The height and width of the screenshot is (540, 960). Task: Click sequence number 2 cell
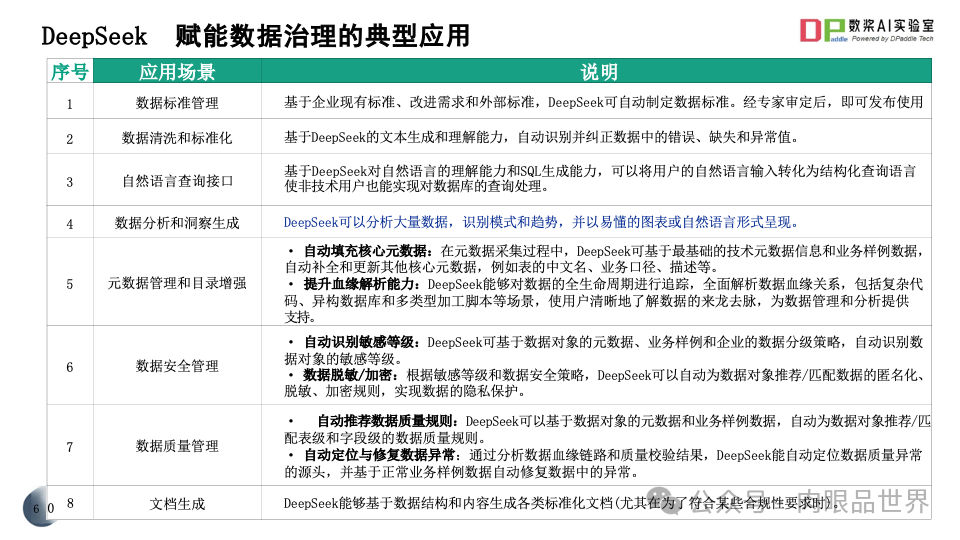(70, 138)
